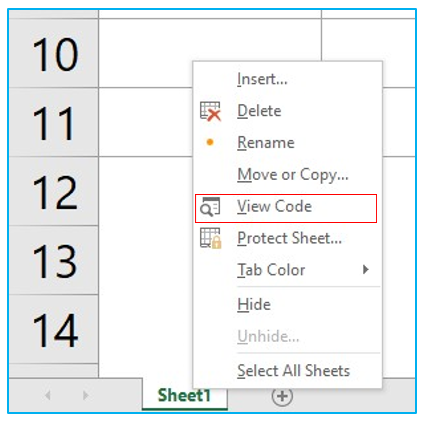This screenshot has height=422, width=426.
Task: Click the View Code magnifier icon
Action: coord(210,207)
